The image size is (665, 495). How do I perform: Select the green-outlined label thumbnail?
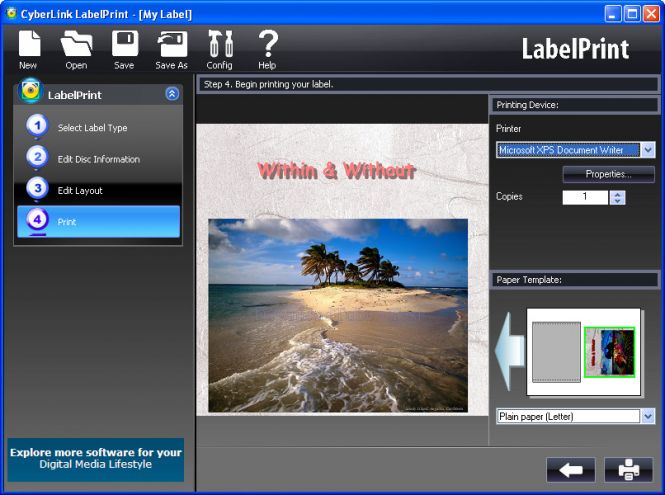point(609,352)
